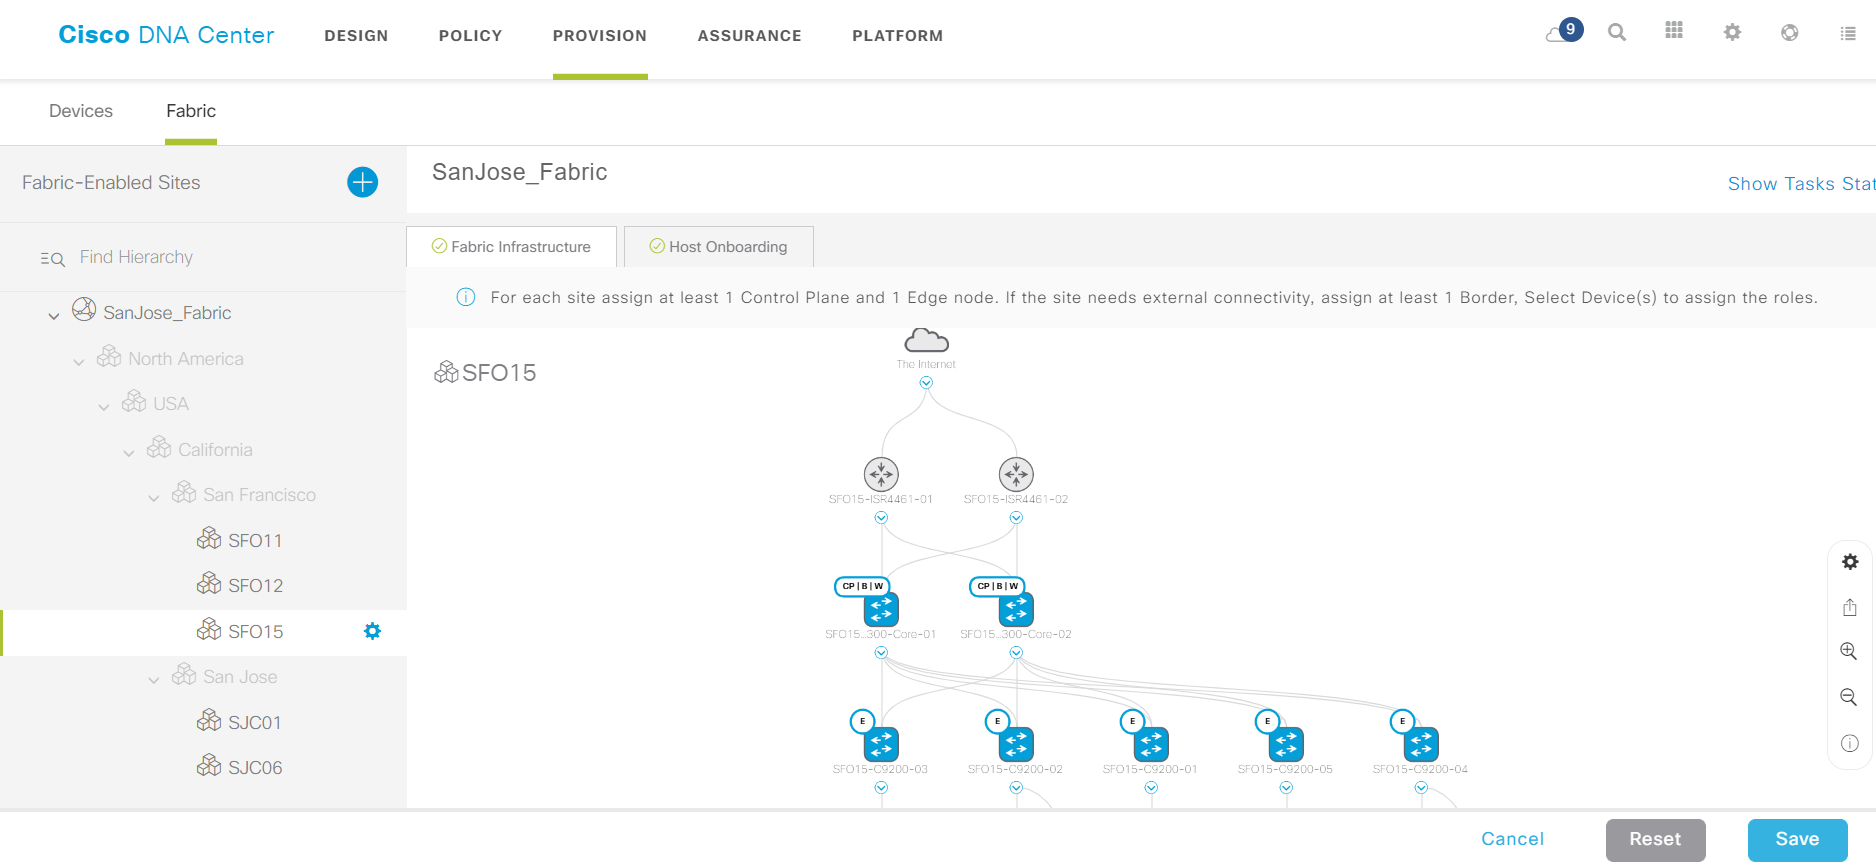Go to Cisco DNA Center home logo
1876x866 pixels.
tap(166, 35)
